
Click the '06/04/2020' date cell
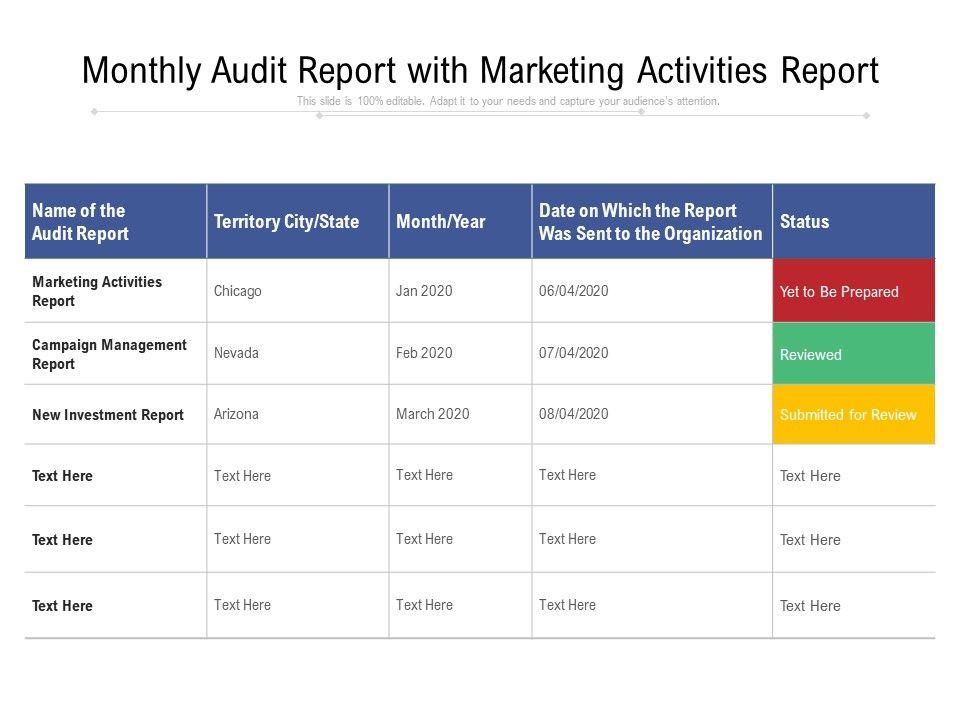point(652,291)
